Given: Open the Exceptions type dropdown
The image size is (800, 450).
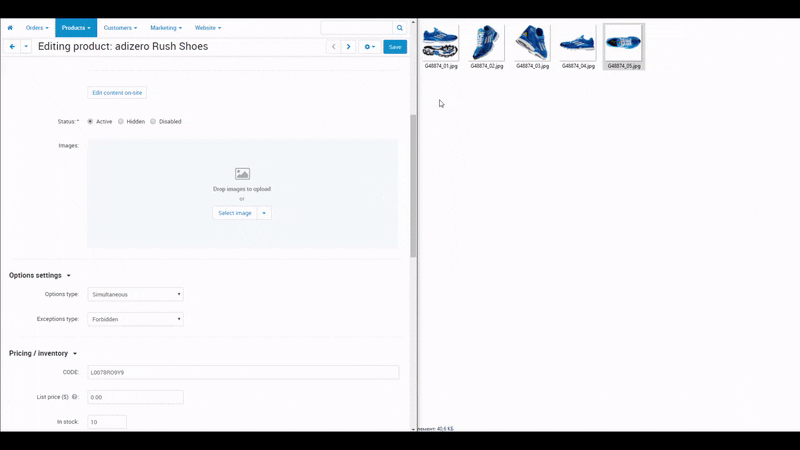Looking at the screenshot, I should pyautogui.click(x=135, y=320).
